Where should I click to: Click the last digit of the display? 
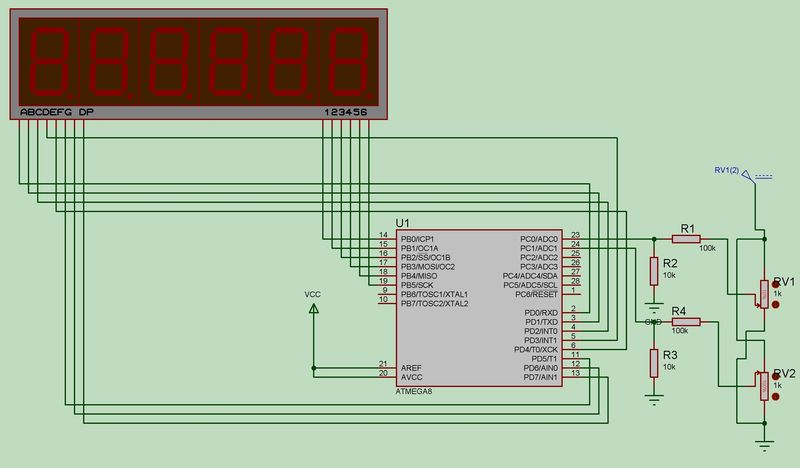point(348,61)
